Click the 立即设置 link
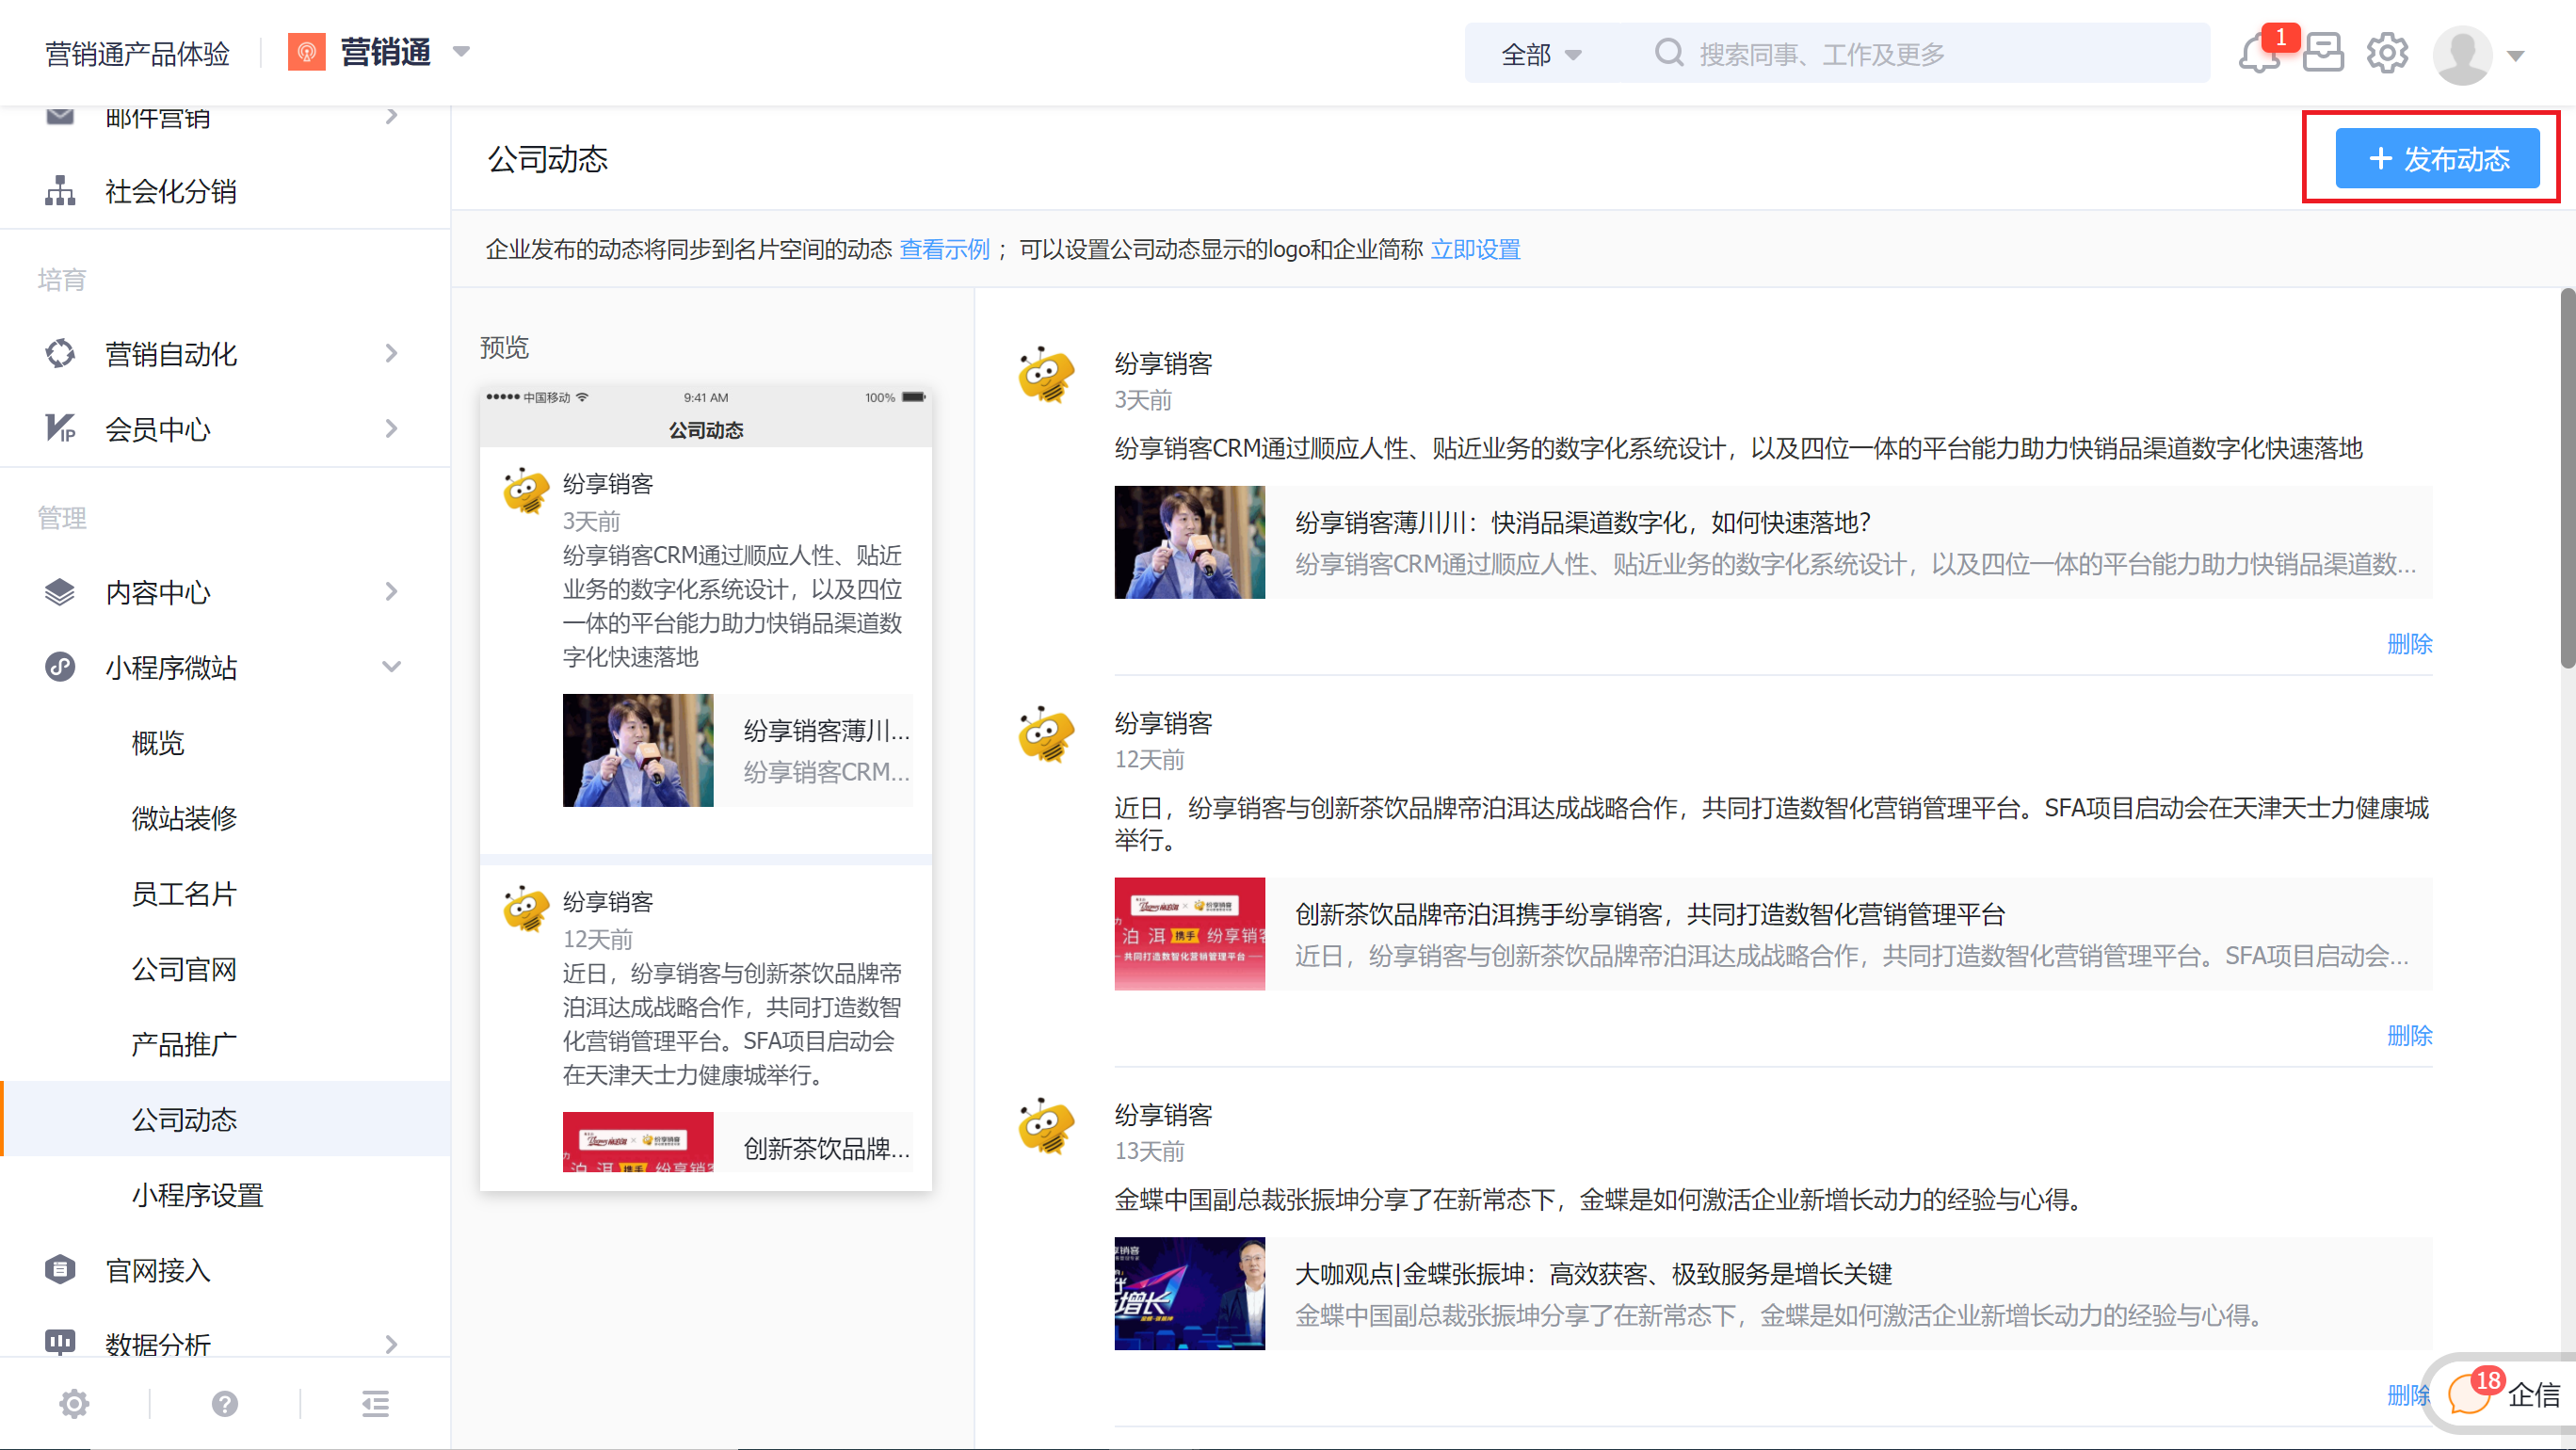This screenshot has width=2576, height=1450. pos(1475,249)
